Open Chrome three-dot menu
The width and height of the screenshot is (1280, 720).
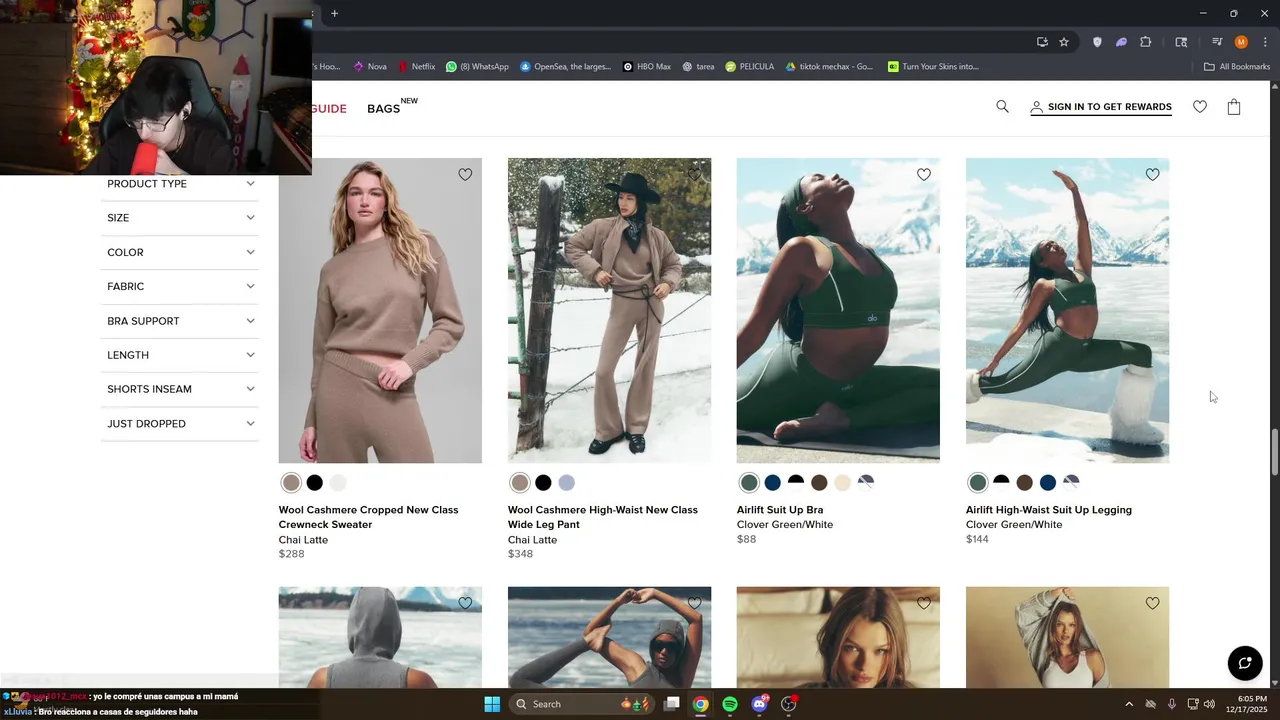[1265, 42]
